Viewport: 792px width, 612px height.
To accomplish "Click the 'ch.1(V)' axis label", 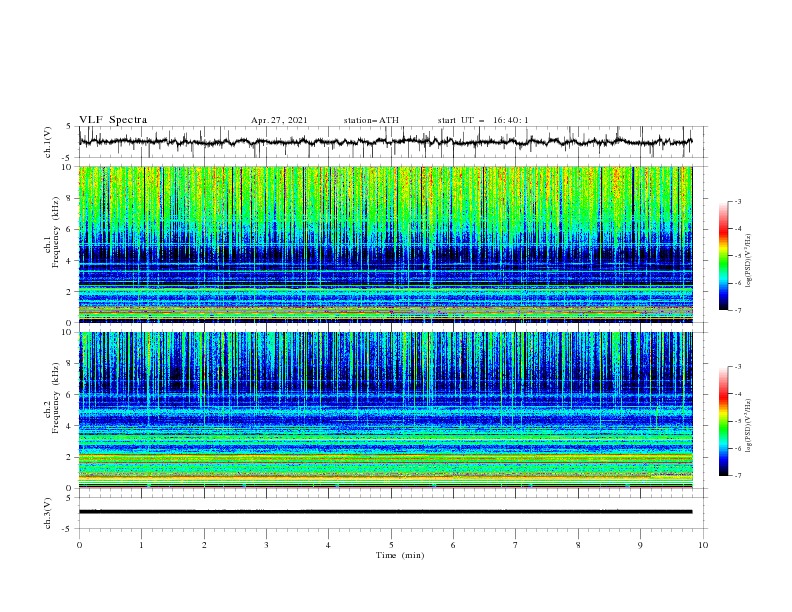I will [47, 142].
